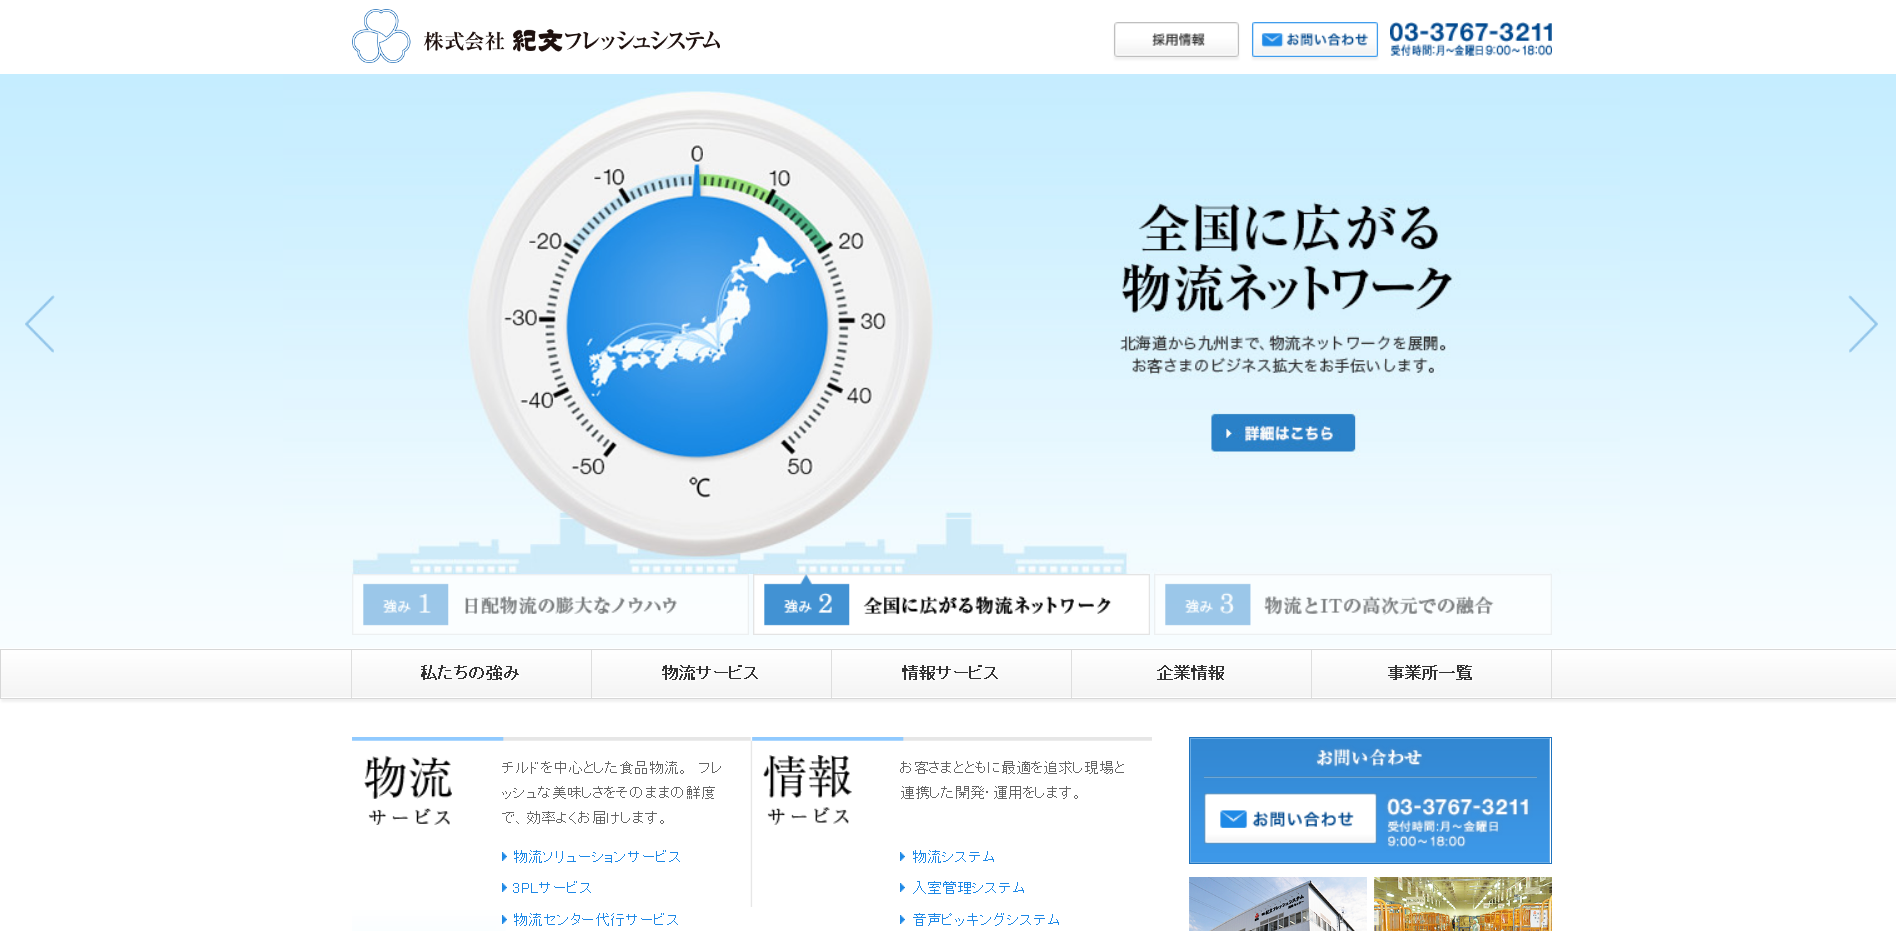Advance carousel with the right arrow
The height and width of the screenshot is (931, 1896).
[x=1862, y=324]
